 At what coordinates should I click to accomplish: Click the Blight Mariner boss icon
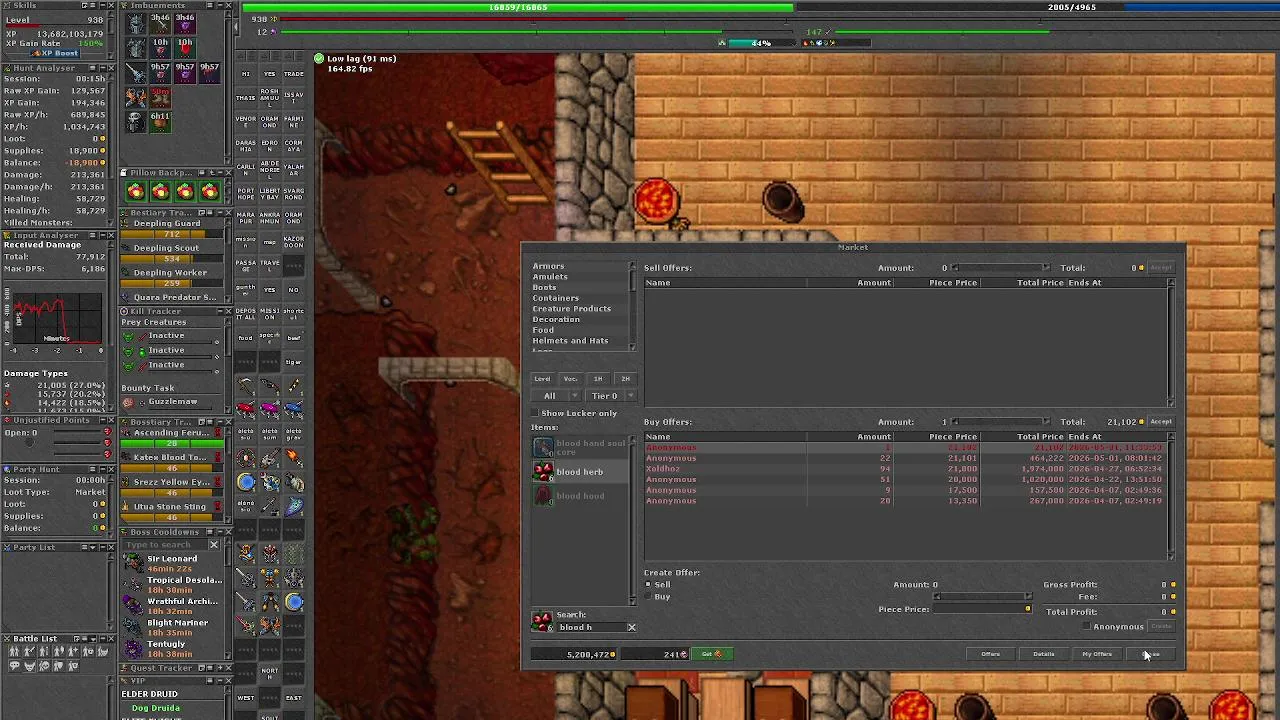point(133,627)
